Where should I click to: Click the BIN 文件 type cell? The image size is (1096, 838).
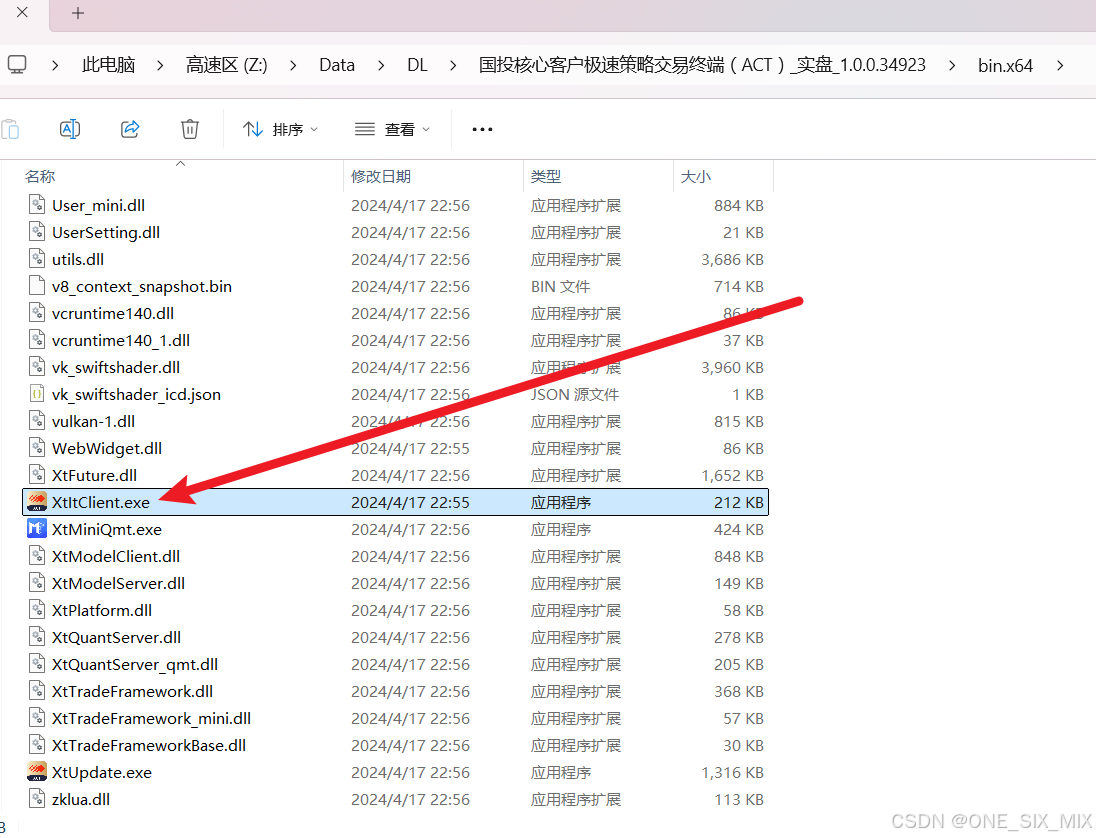click(x=560, y=287)
